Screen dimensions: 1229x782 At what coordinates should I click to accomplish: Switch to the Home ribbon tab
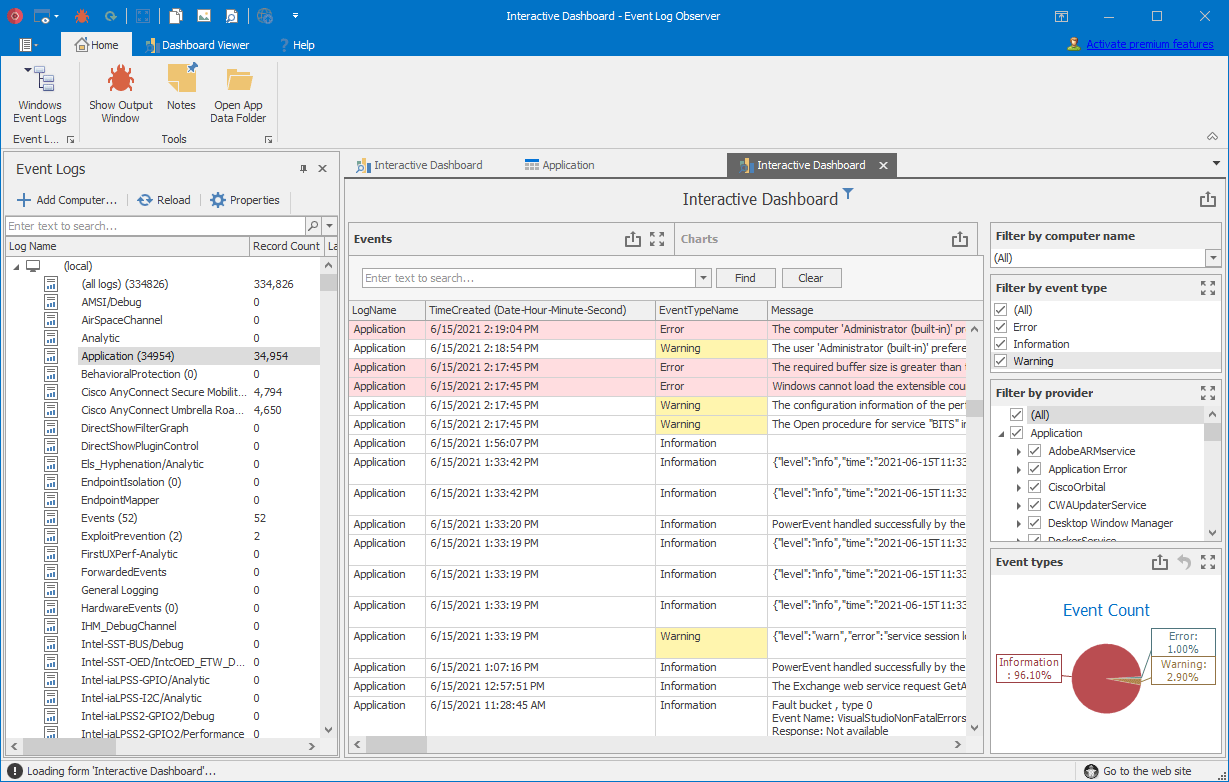coord(96,45)
